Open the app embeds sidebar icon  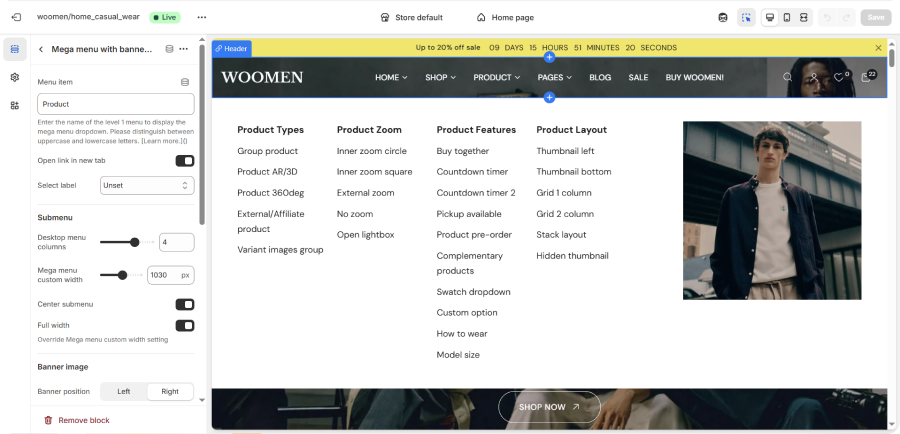coord(15,105)
